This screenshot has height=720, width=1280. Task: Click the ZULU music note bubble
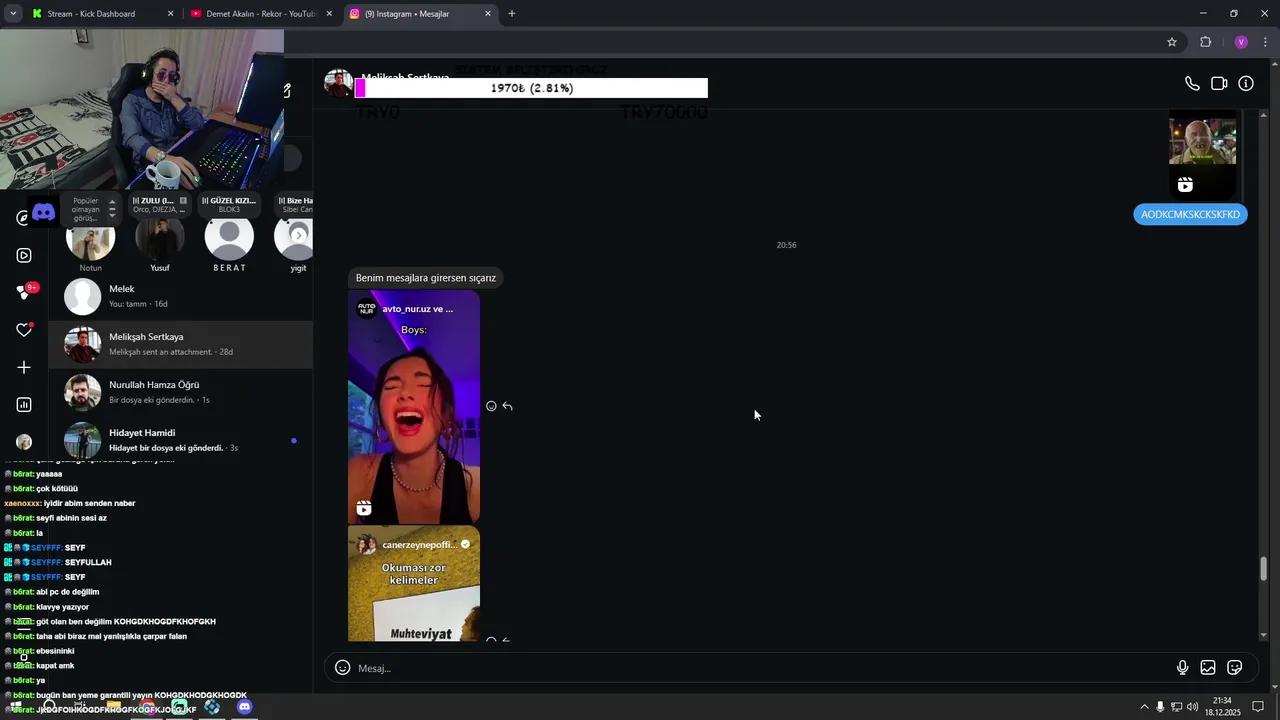(x=159, y=205)
